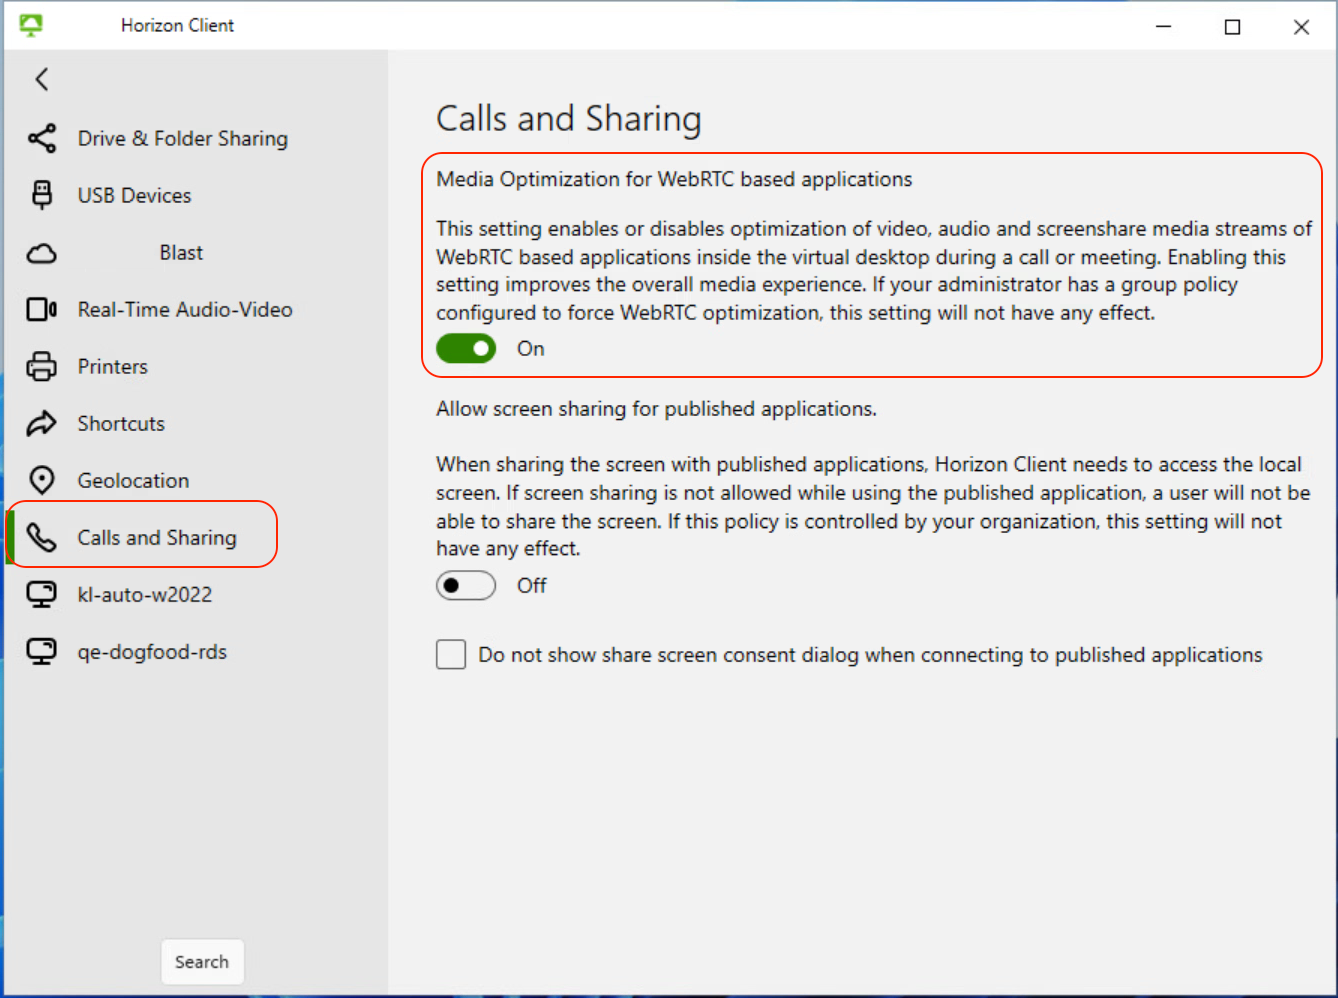Click the Calls and Sharing phone icon
The height and width of the screenshot is (998, 1338).
point(42,538)
